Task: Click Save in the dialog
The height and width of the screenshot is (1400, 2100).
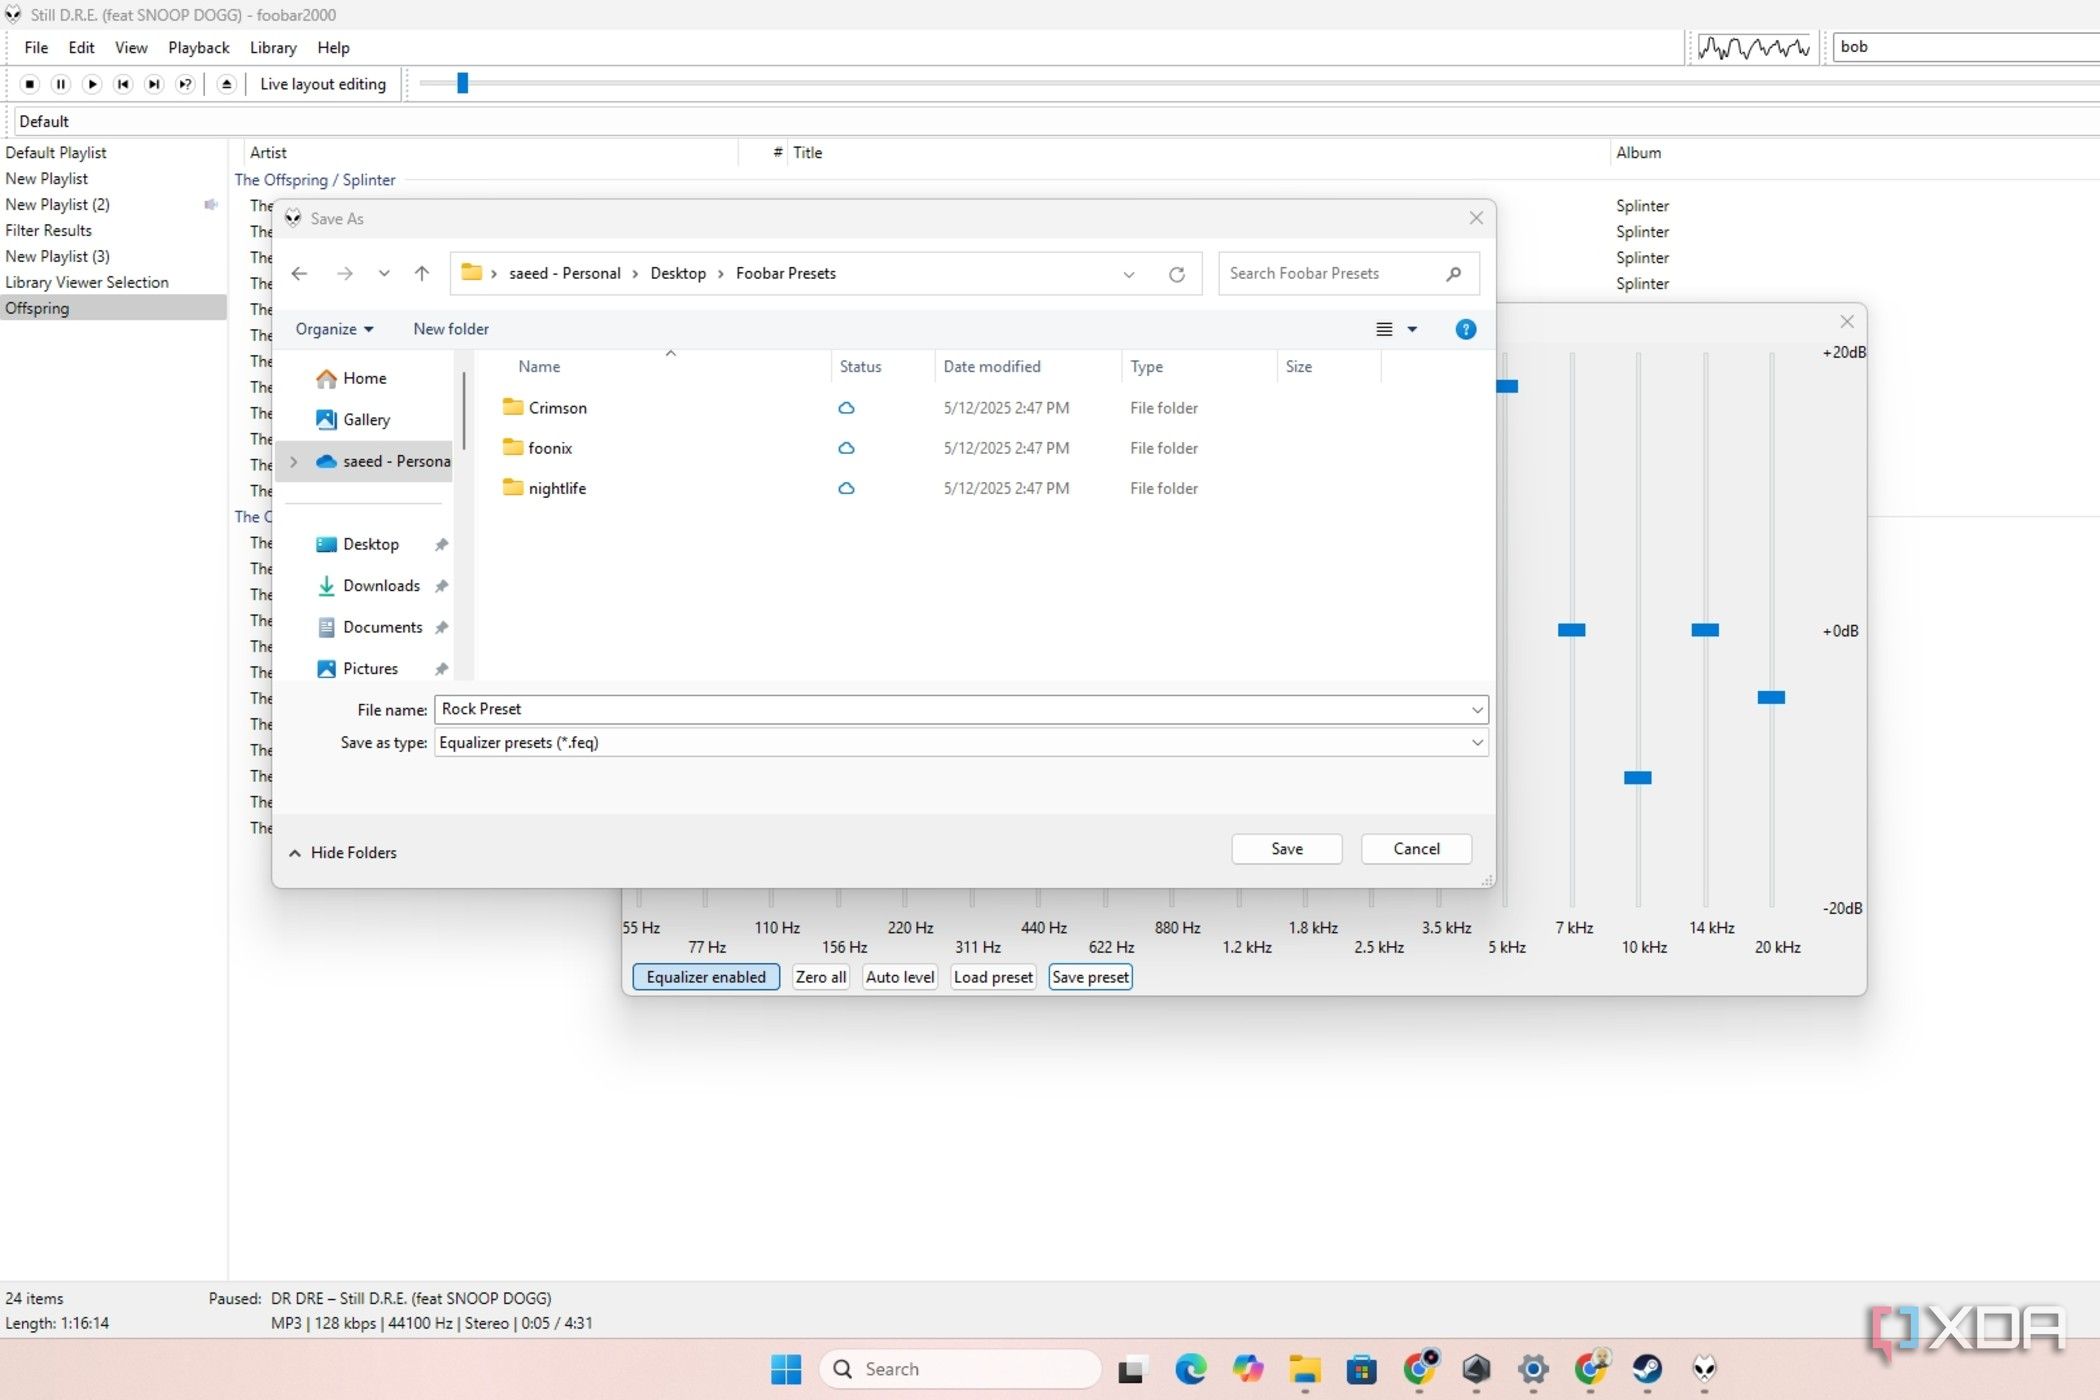Action: pos(1287,849)
